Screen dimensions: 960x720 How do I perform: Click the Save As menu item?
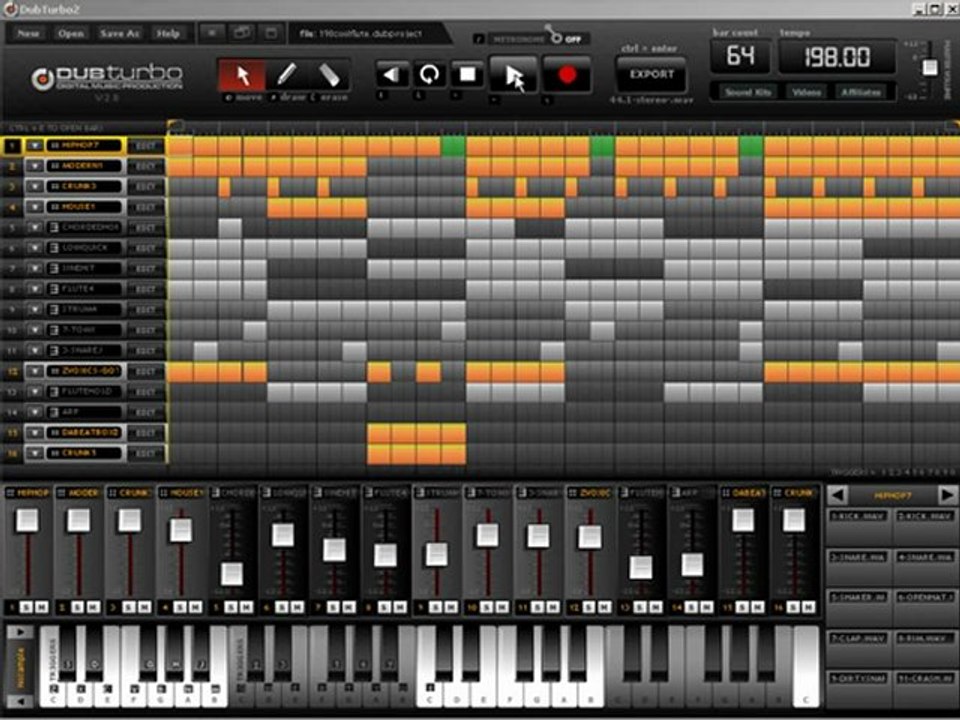pyautogui.click(x=120, y=34)
